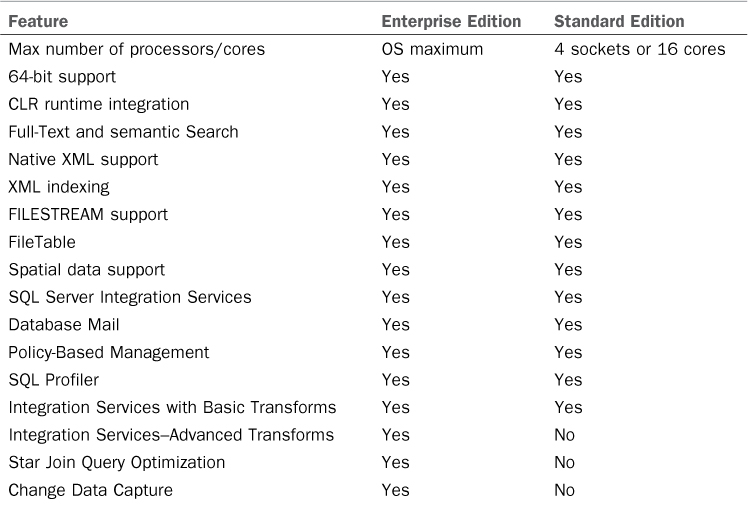
Task: Click the Standard Edition column header
Action: click(620, 21)
